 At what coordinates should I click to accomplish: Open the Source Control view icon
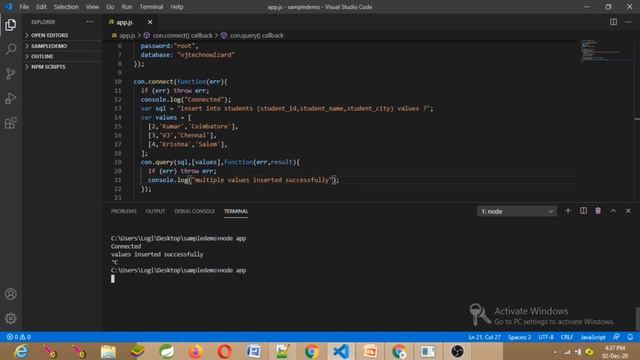click(11, 74)
